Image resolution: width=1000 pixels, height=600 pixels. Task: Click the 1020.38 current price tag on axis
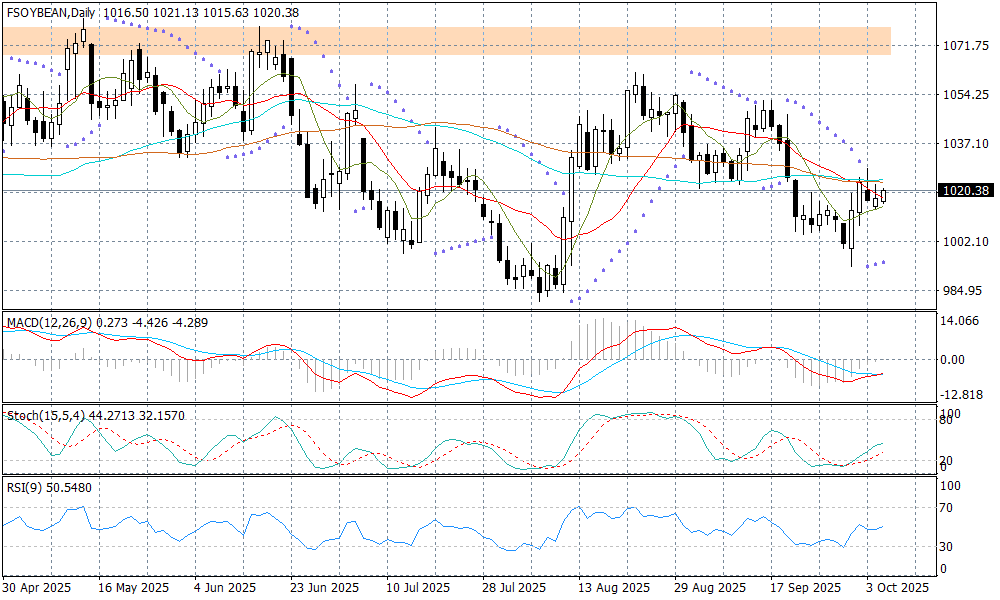965,191
